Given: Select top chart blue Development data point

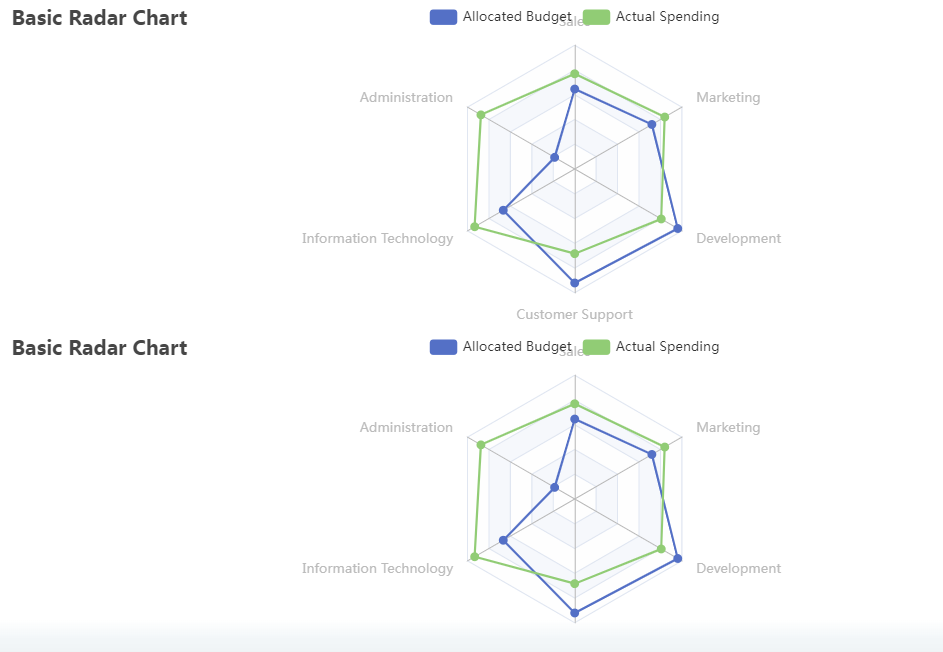Looking at the screenshot, I should coord(678,229).
